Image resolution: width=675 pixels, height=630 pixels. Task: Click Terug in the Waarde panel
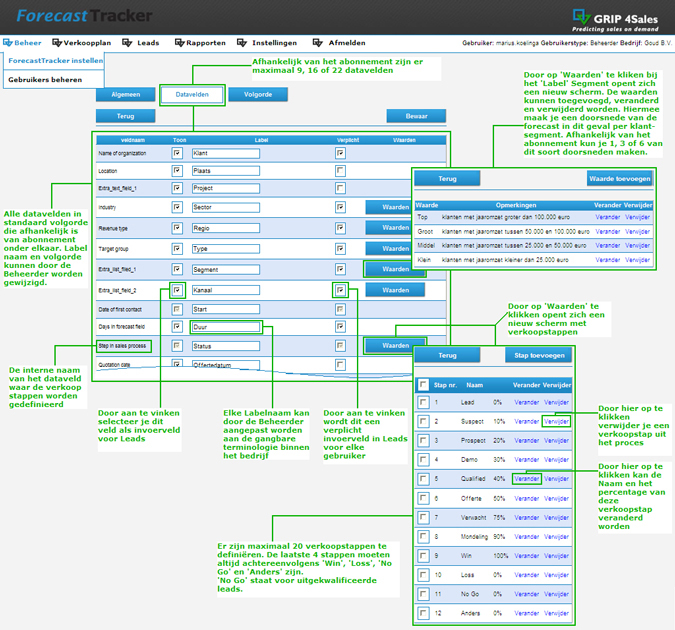[447, 179]
